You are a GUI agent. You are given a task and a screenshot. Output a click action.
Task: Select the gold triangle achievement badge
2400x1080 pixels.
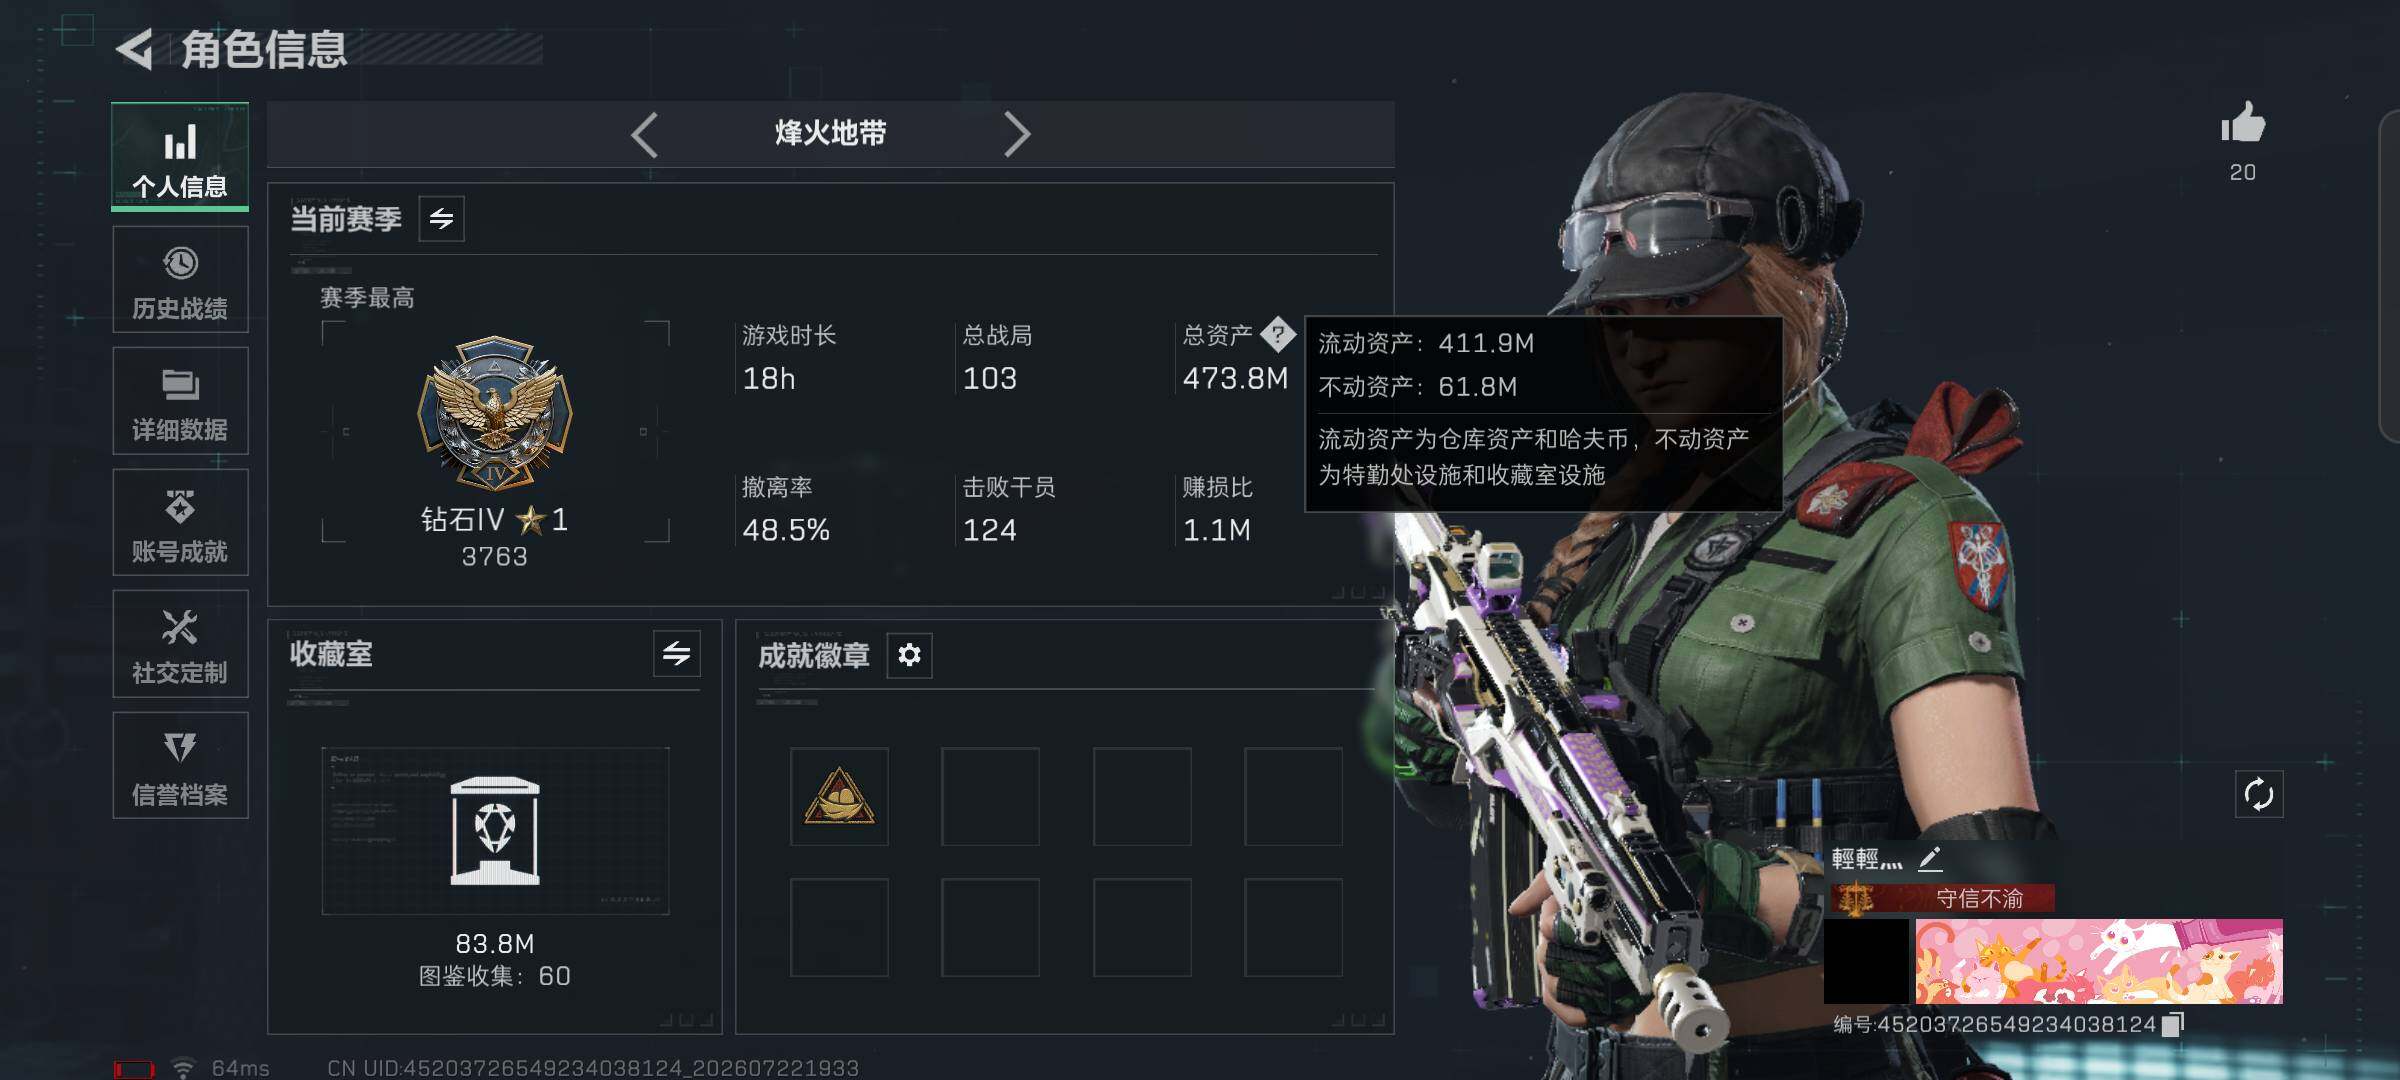[x=839, y=796]
